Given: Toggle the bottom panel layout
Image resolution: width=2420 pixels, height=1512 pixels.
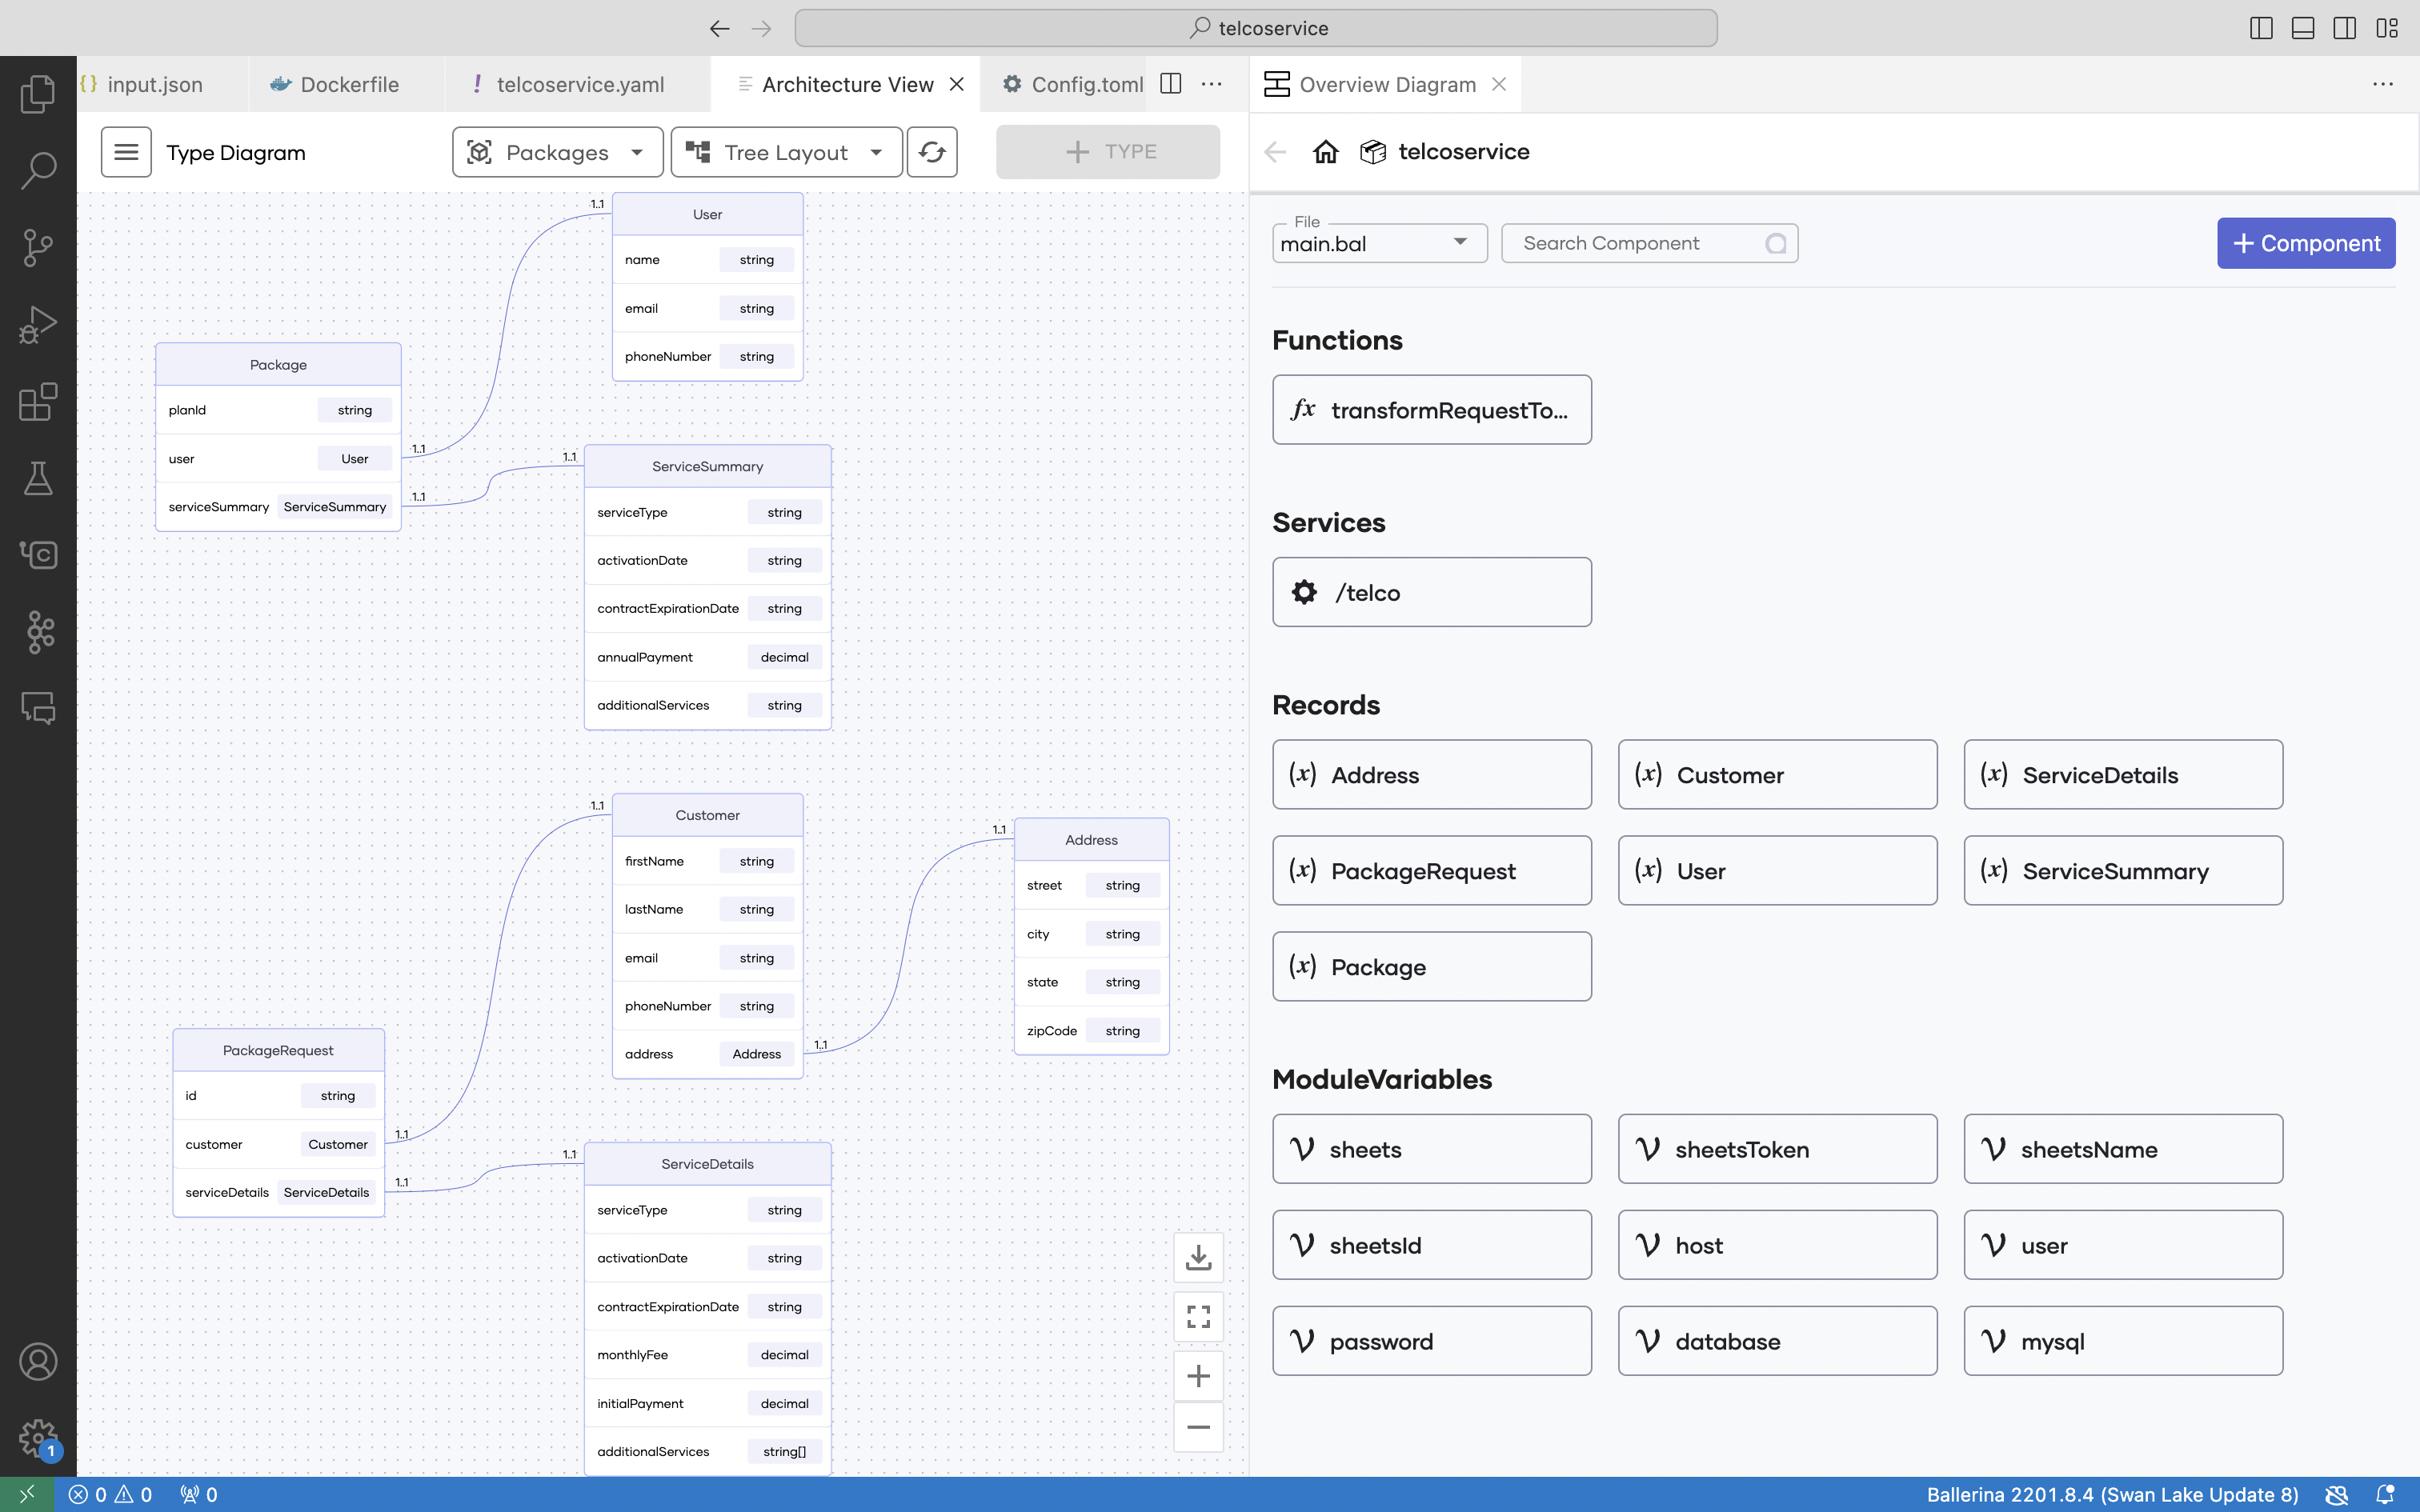Looking at the screenshot, I should click(2302, 28).
